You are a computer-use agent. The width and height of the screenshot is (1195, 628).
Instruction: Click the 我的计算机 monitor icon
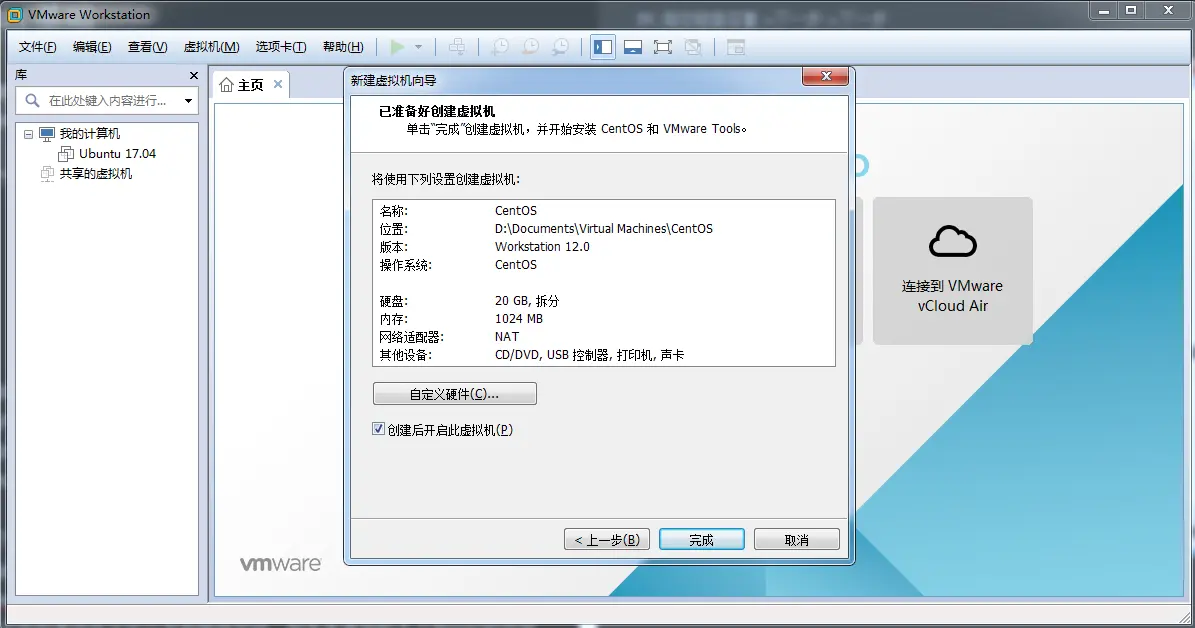coord(47,134)
